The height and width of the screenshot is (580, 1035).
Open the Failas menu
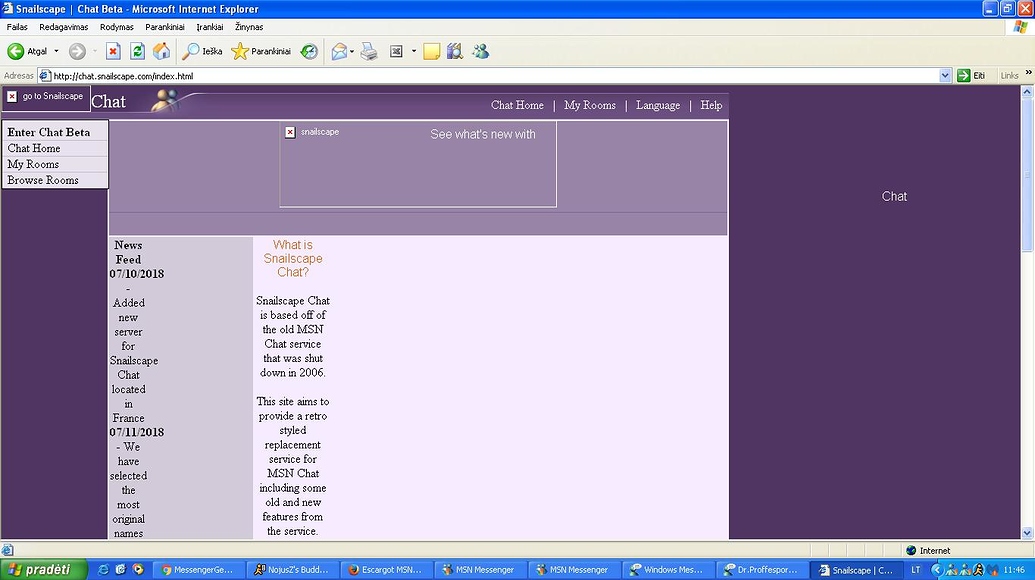tap(17, 27)
